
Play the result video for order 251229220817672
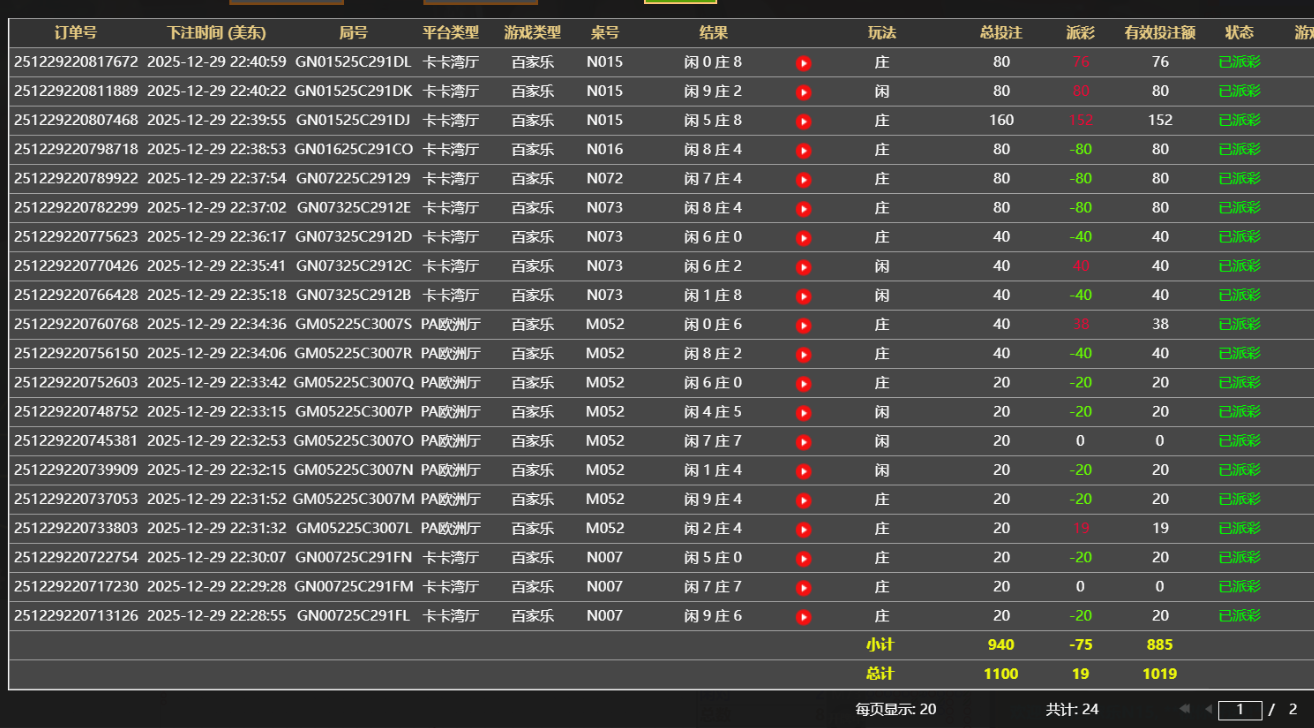pyautogui.click(x=803, y=62)
